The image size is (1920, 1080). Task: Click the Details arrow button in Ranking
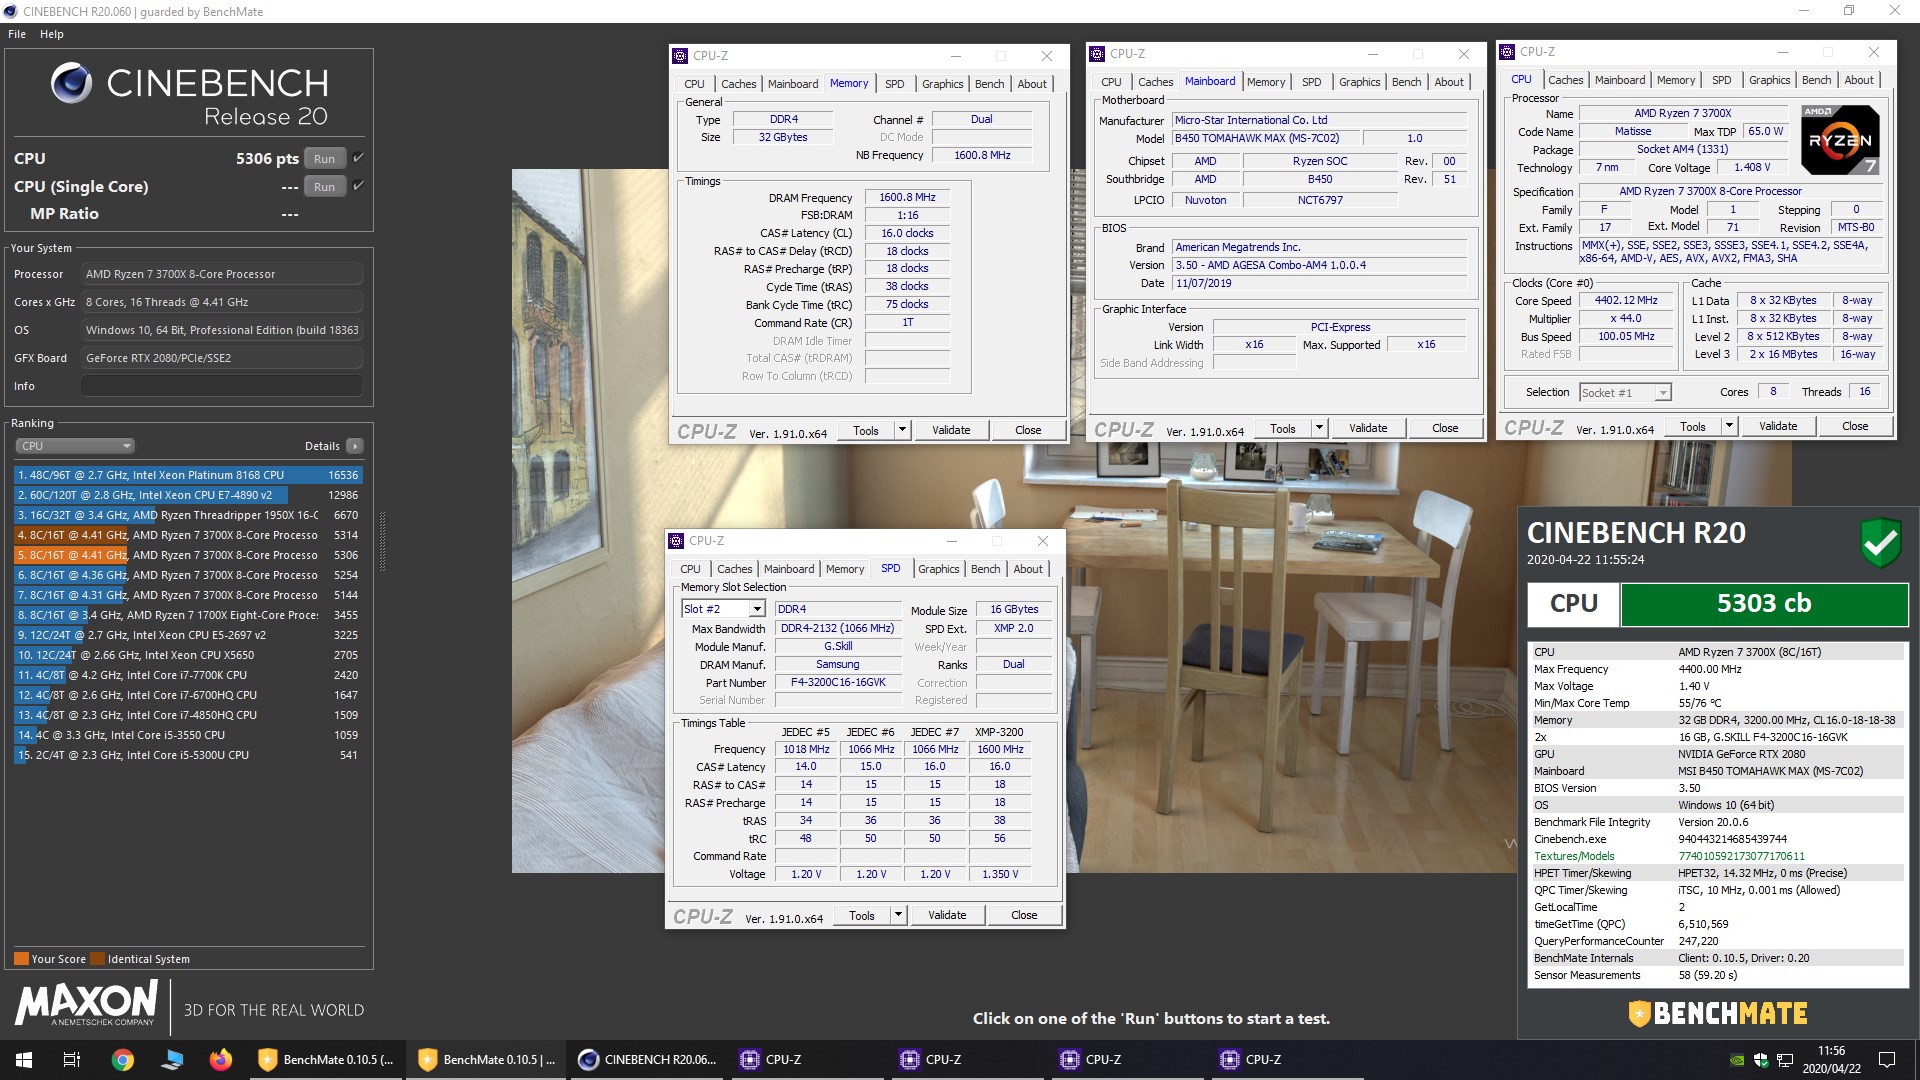click(x=355, y=446)
